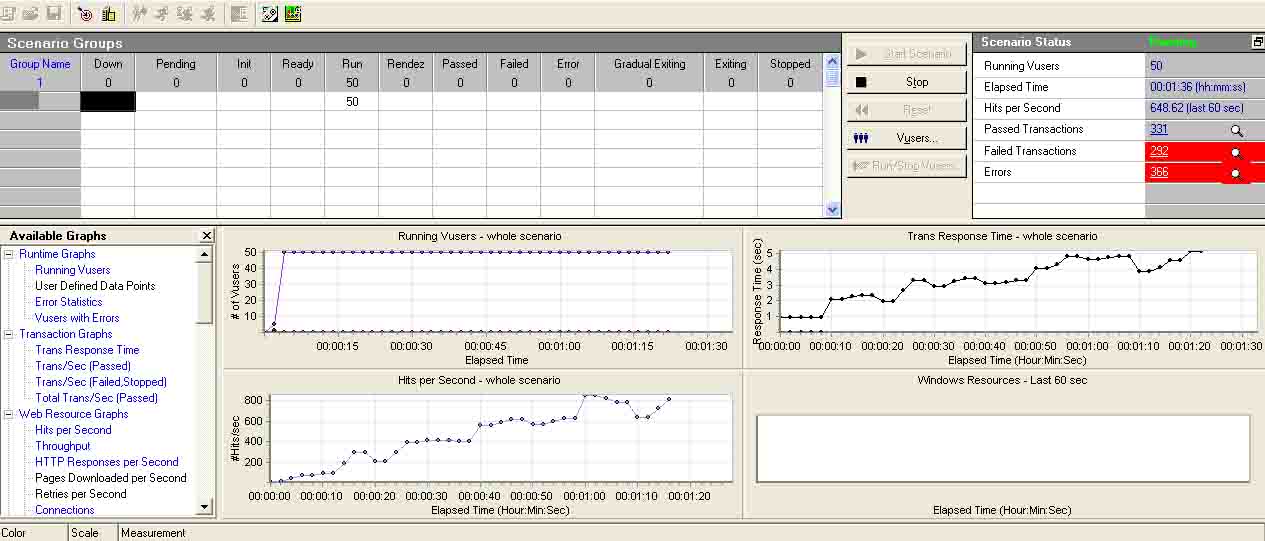Open the 366 errors link
Image resolution: width=1265 pixels, height=541 pixels.
(x=1159, y=172)
